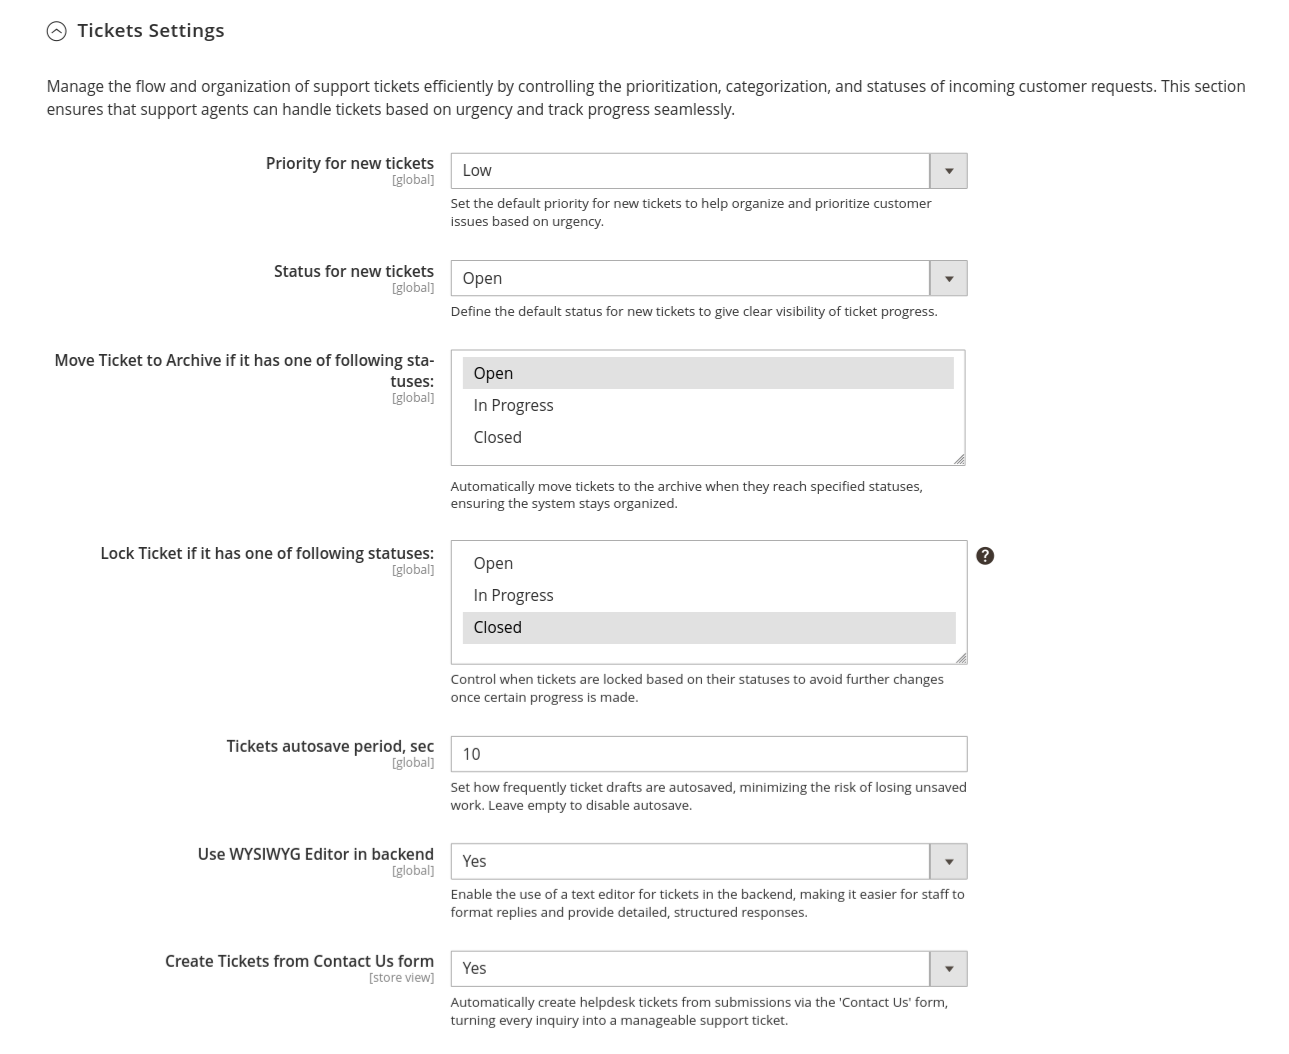Open the Status for new tickets dropdown

[x=690, y=278]
